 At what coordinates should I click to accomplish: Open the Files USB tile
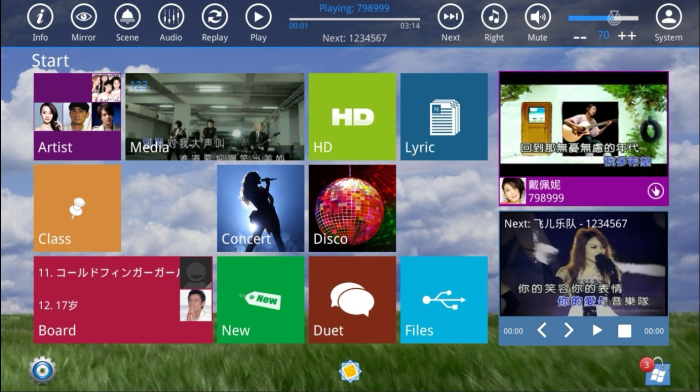[x=444, y=300]
